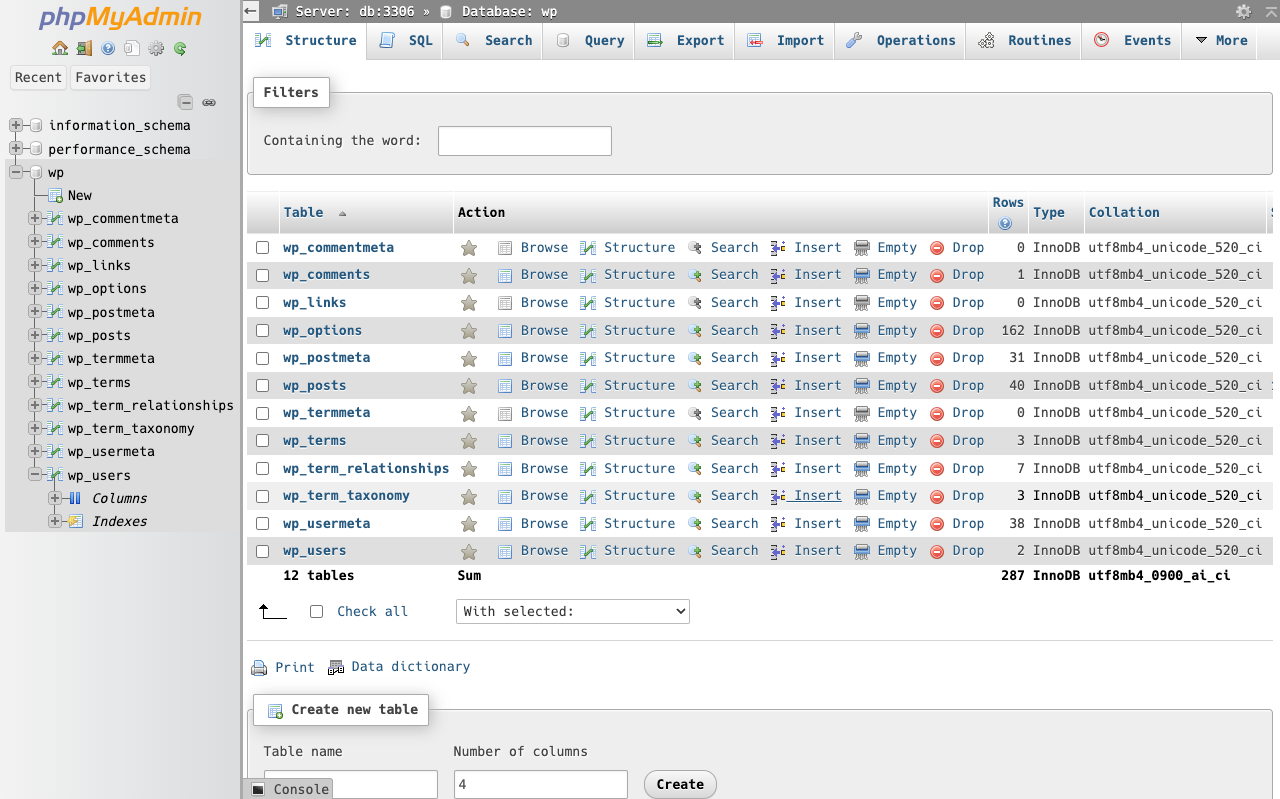Screen dimensions: 1280x799
Task: Collapse the wp_users tree node
Action: (35, 475)
